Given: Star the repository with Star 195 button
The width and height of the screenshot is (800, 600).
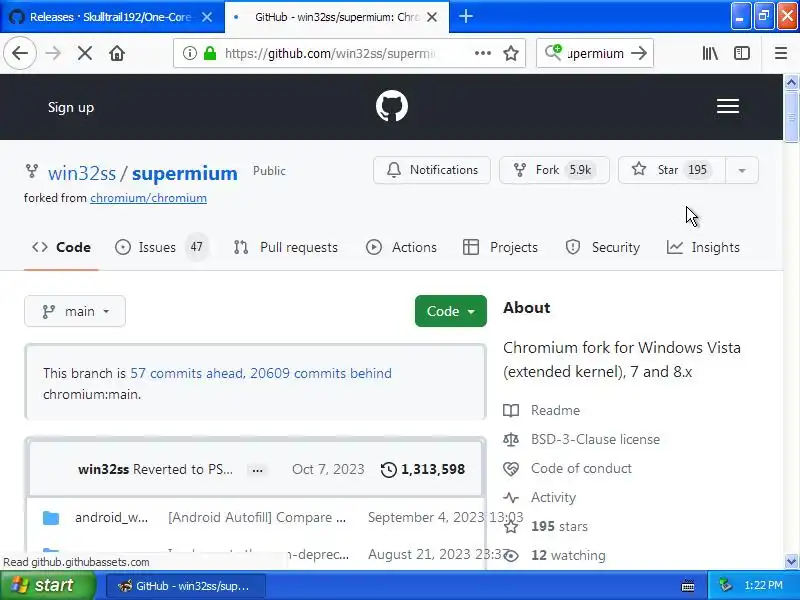Looking at the screenshot, I should coord(671,170).
